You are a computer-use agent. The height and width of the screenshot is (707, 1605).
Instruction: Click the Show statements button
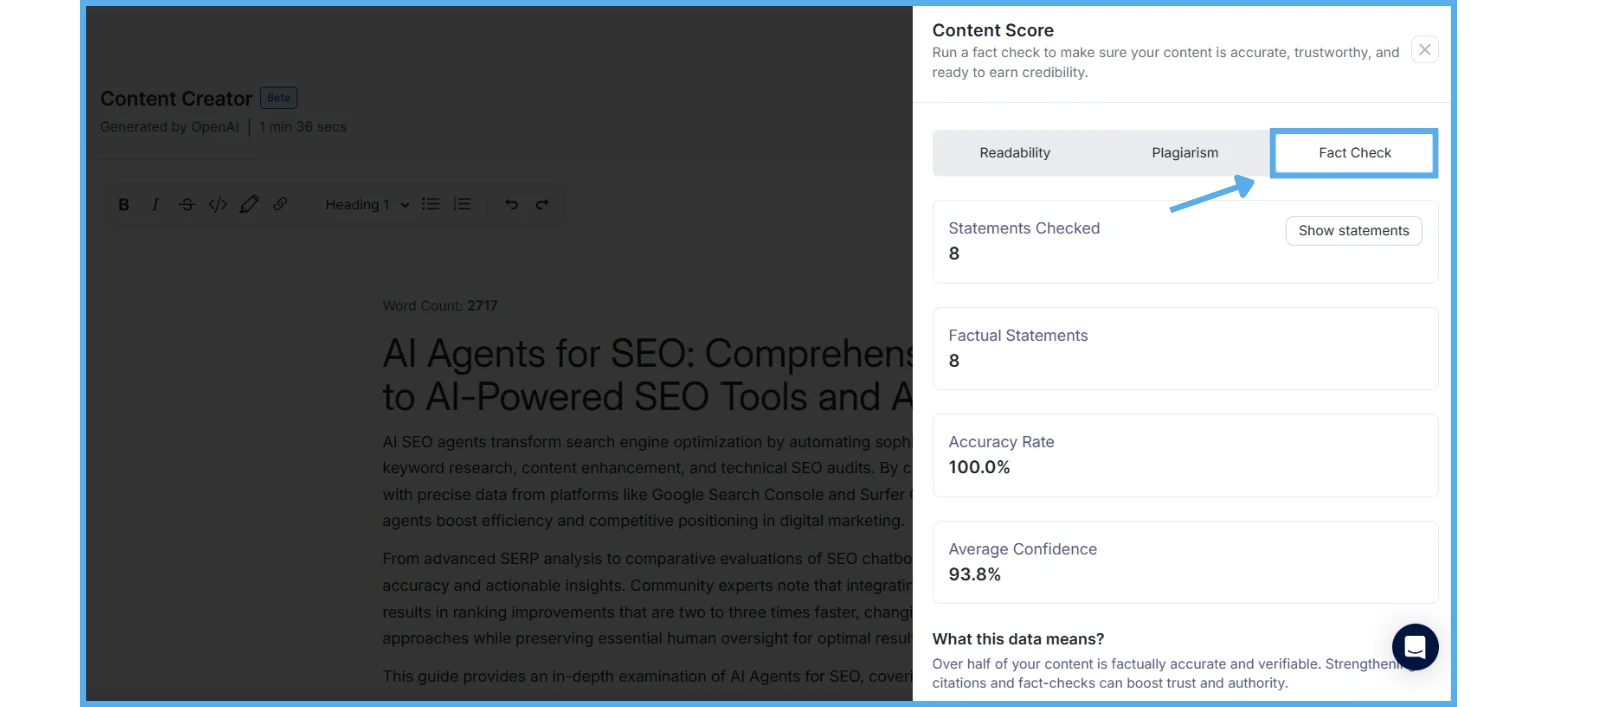coord(1353,230)
